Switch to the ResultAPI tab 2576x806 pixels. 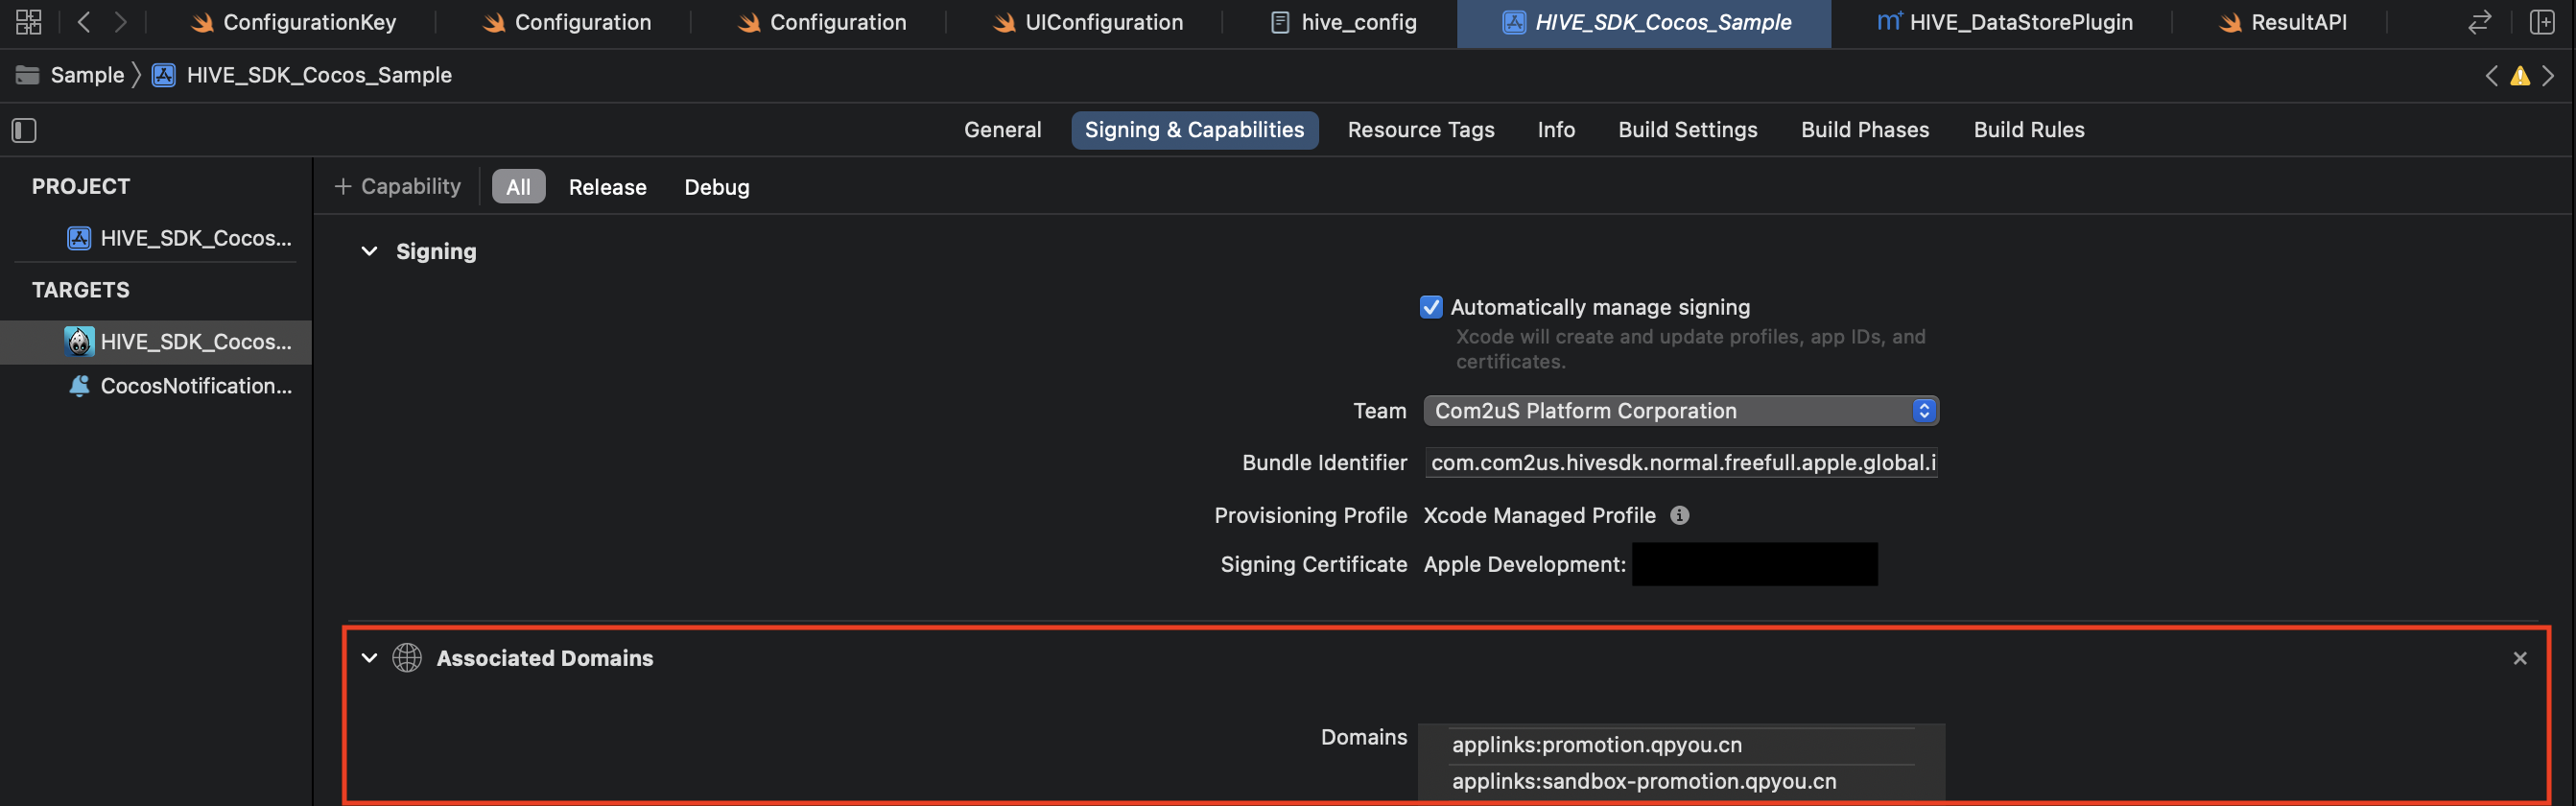point(2282,22)
